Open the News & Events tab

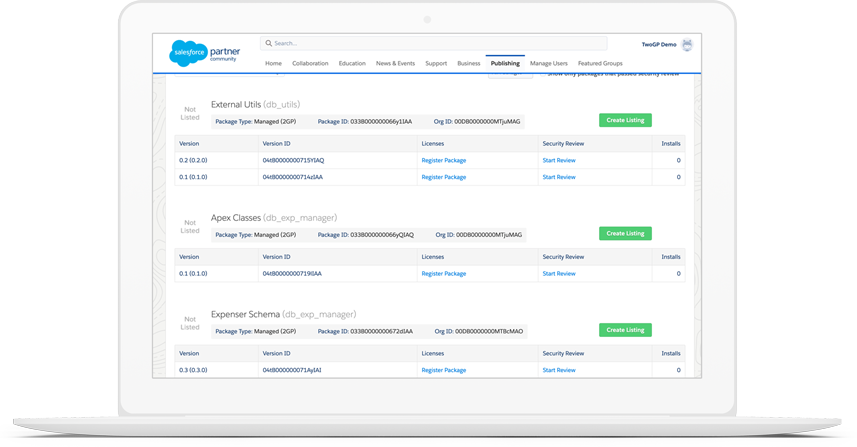395,63
